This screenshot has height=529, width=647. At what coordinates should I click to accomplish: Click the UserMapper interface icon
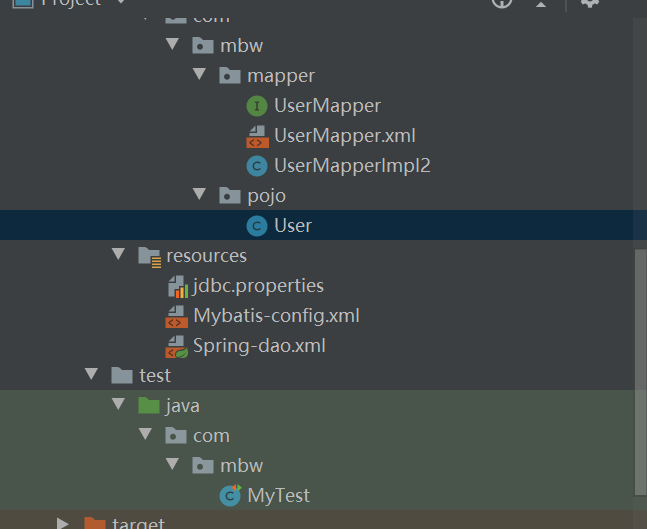[x=257, y=106]
